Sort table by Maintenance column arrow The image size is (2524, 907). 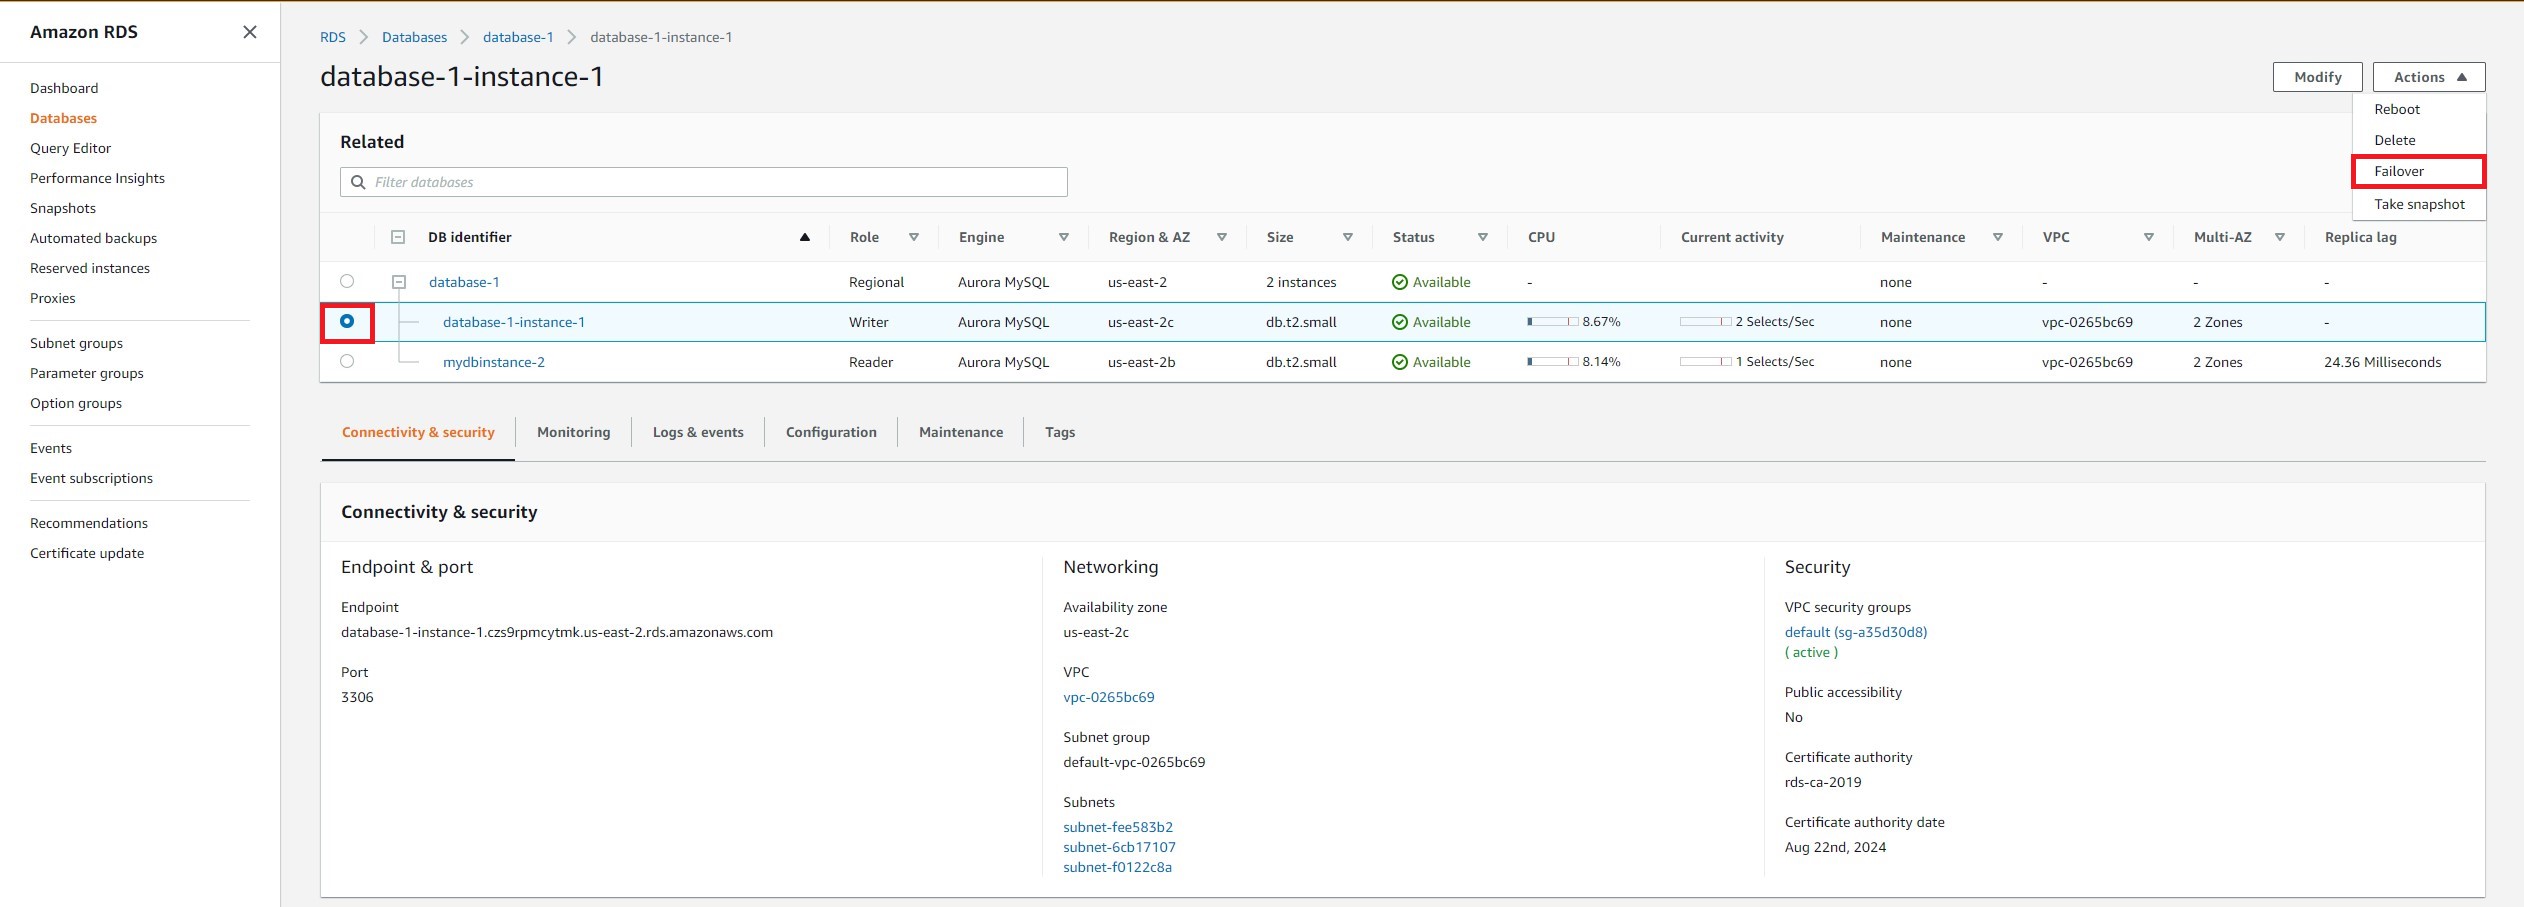[x=1998, y=237]
